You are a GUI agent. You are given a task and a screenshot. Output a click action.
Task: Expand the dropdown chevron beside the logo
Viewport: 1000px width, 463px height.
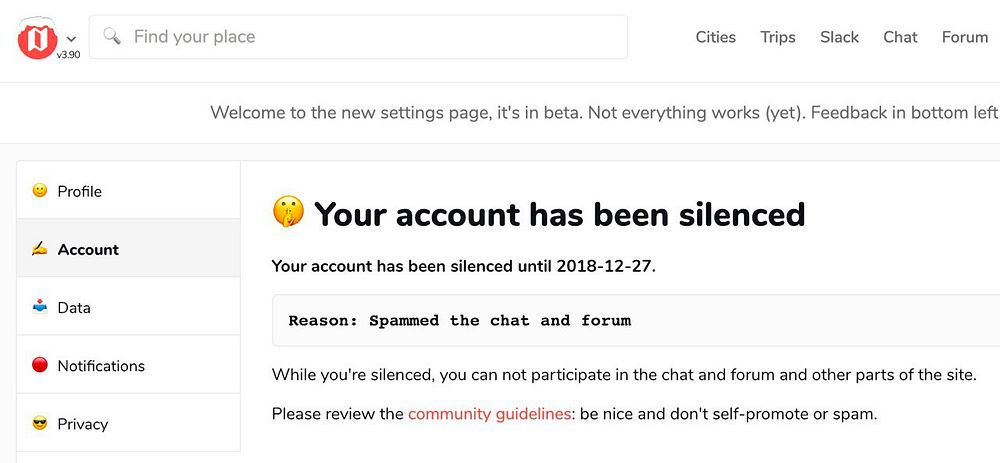(71, 39)
